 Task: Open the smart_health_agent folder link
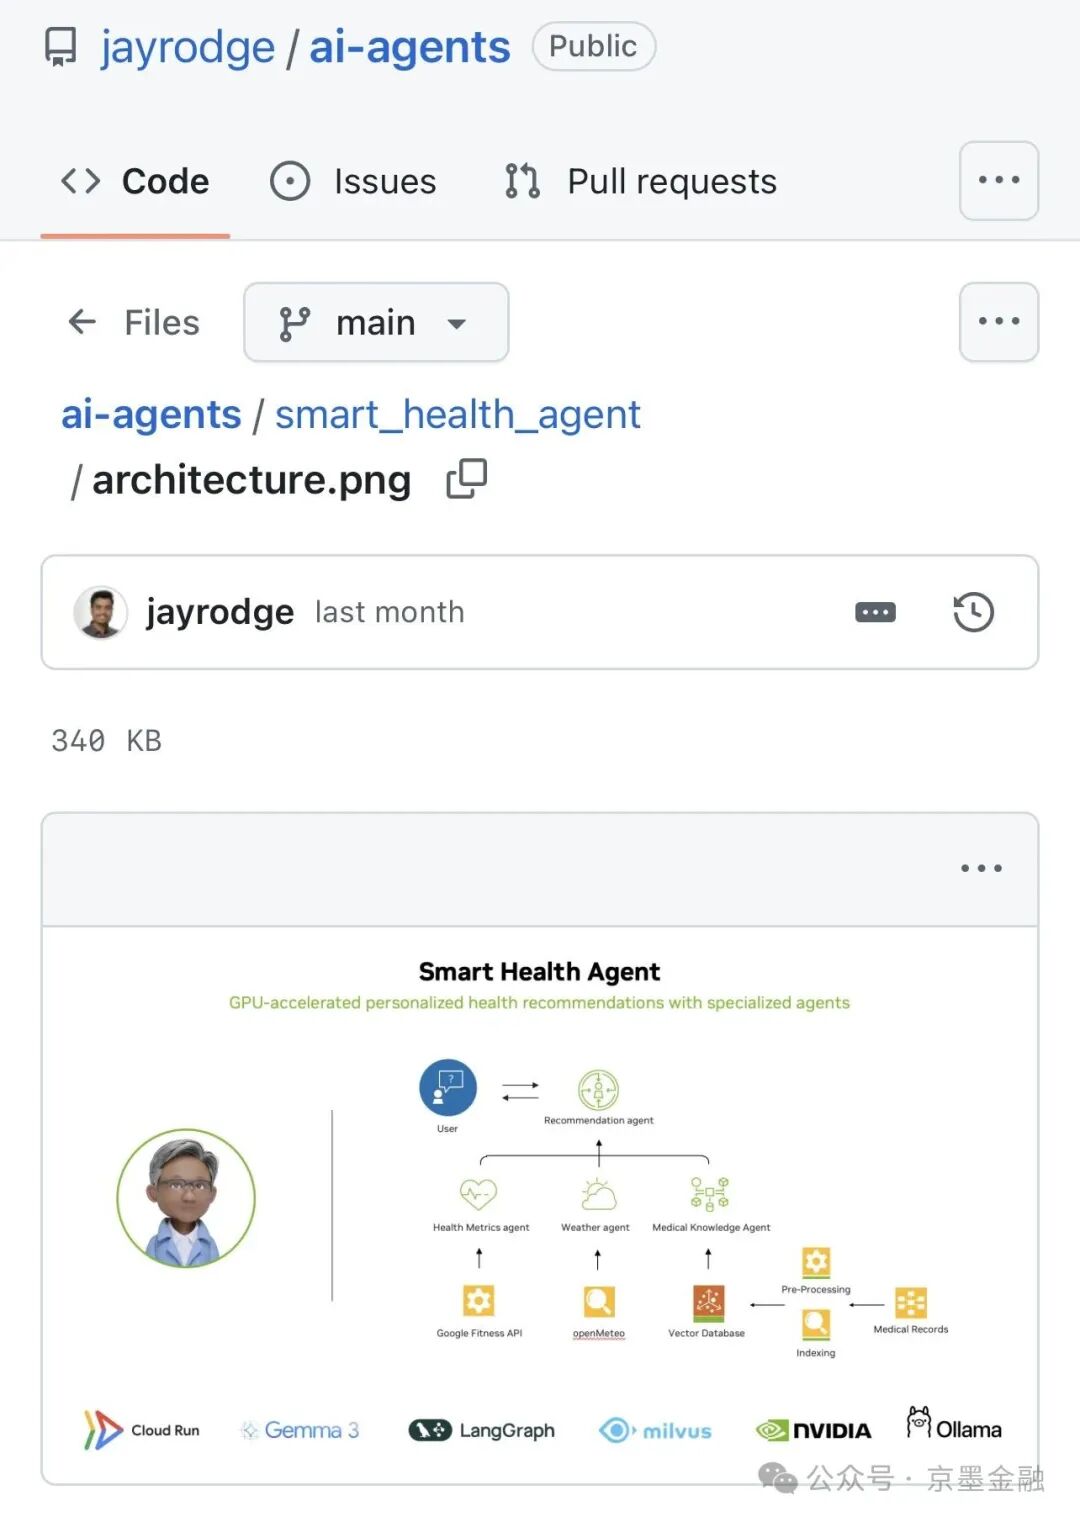click(x=458, y=414)
